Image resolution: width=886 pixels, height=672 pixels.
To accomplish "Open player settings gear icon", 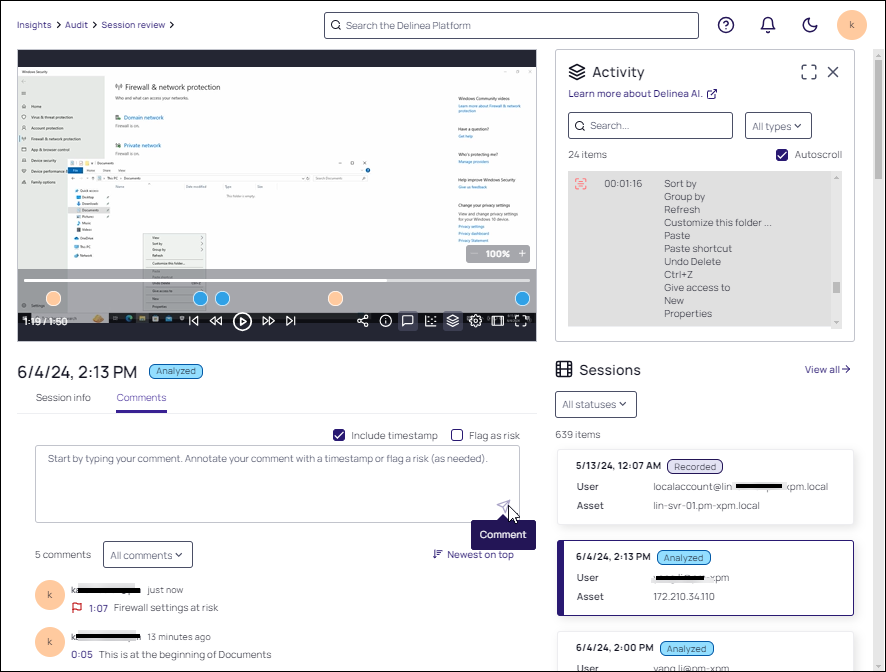I will coord(475,321).
